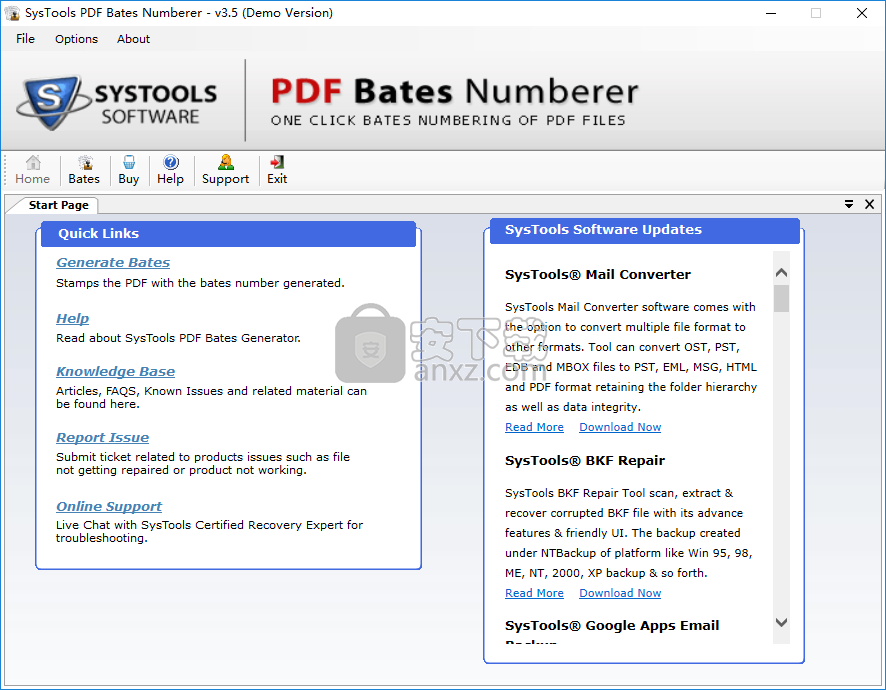The height and width of the screenshot is (690, 886).
Task: Download Now for SysTools BKF Repair
Action: (620, 593)
